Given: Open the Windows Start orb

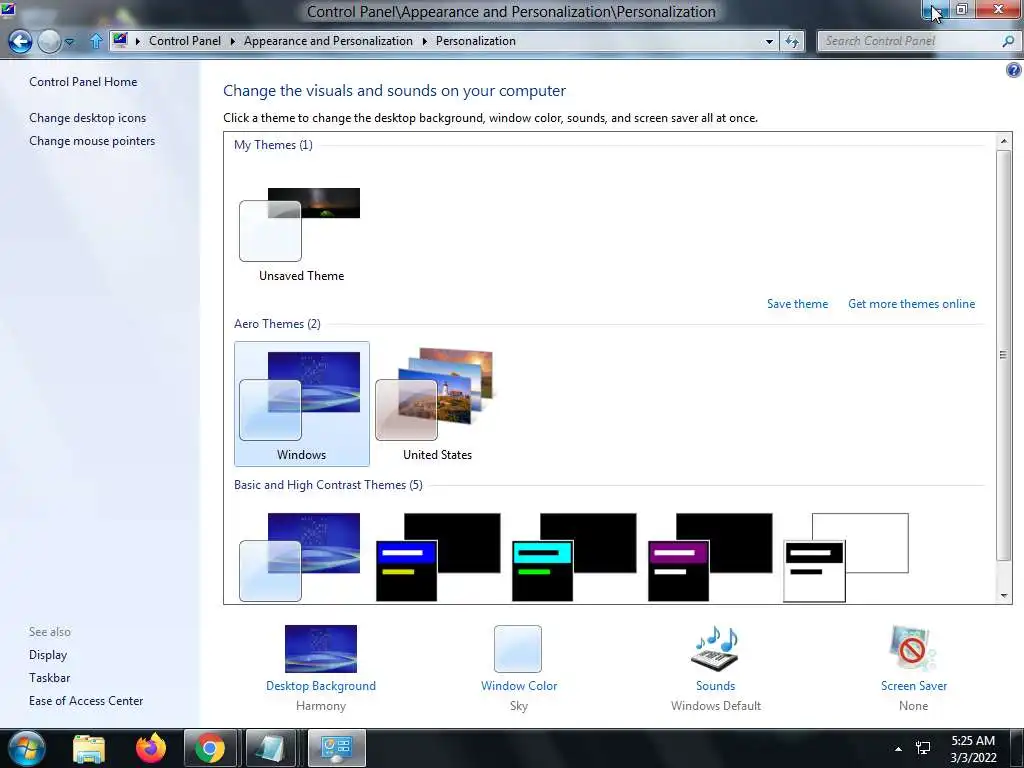Looking at the screenshot, I should click(27, 748).
